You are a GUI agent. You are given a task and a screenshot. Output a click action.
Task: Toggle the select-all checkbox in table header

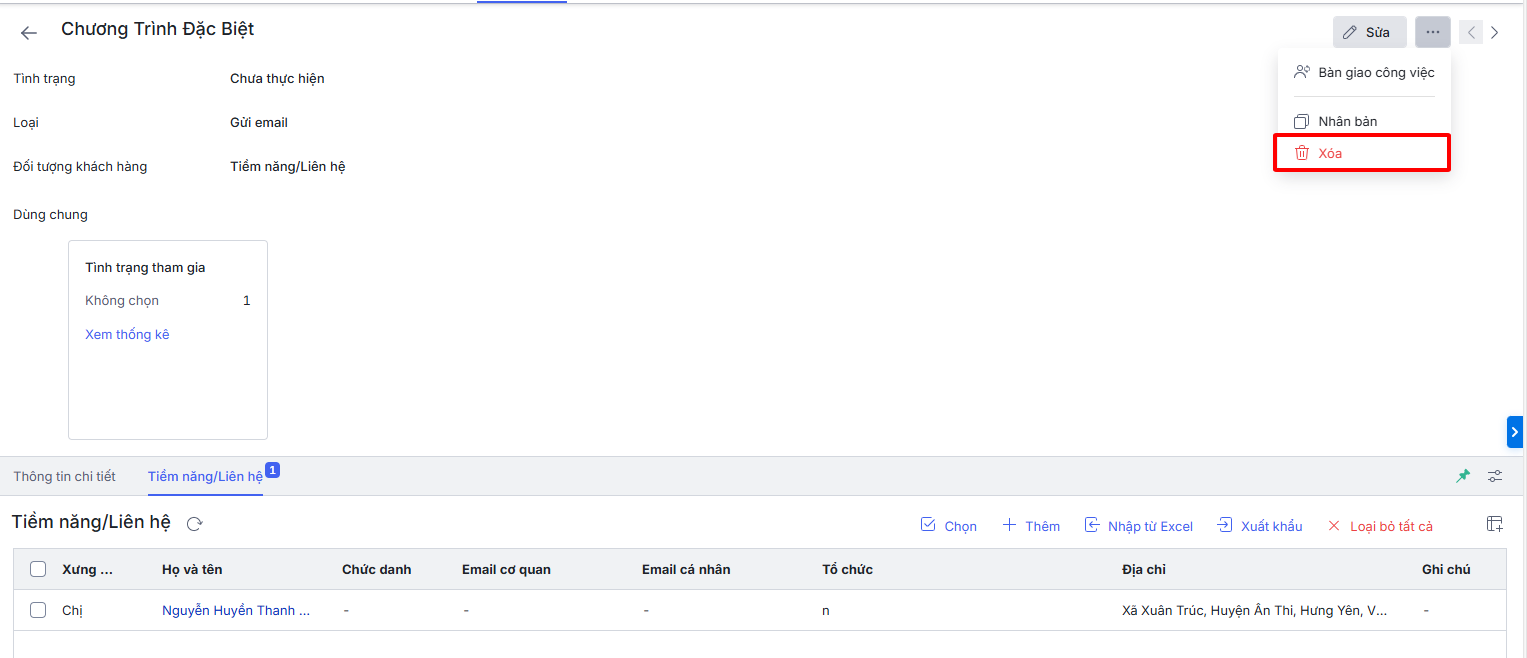click(38, 569)
